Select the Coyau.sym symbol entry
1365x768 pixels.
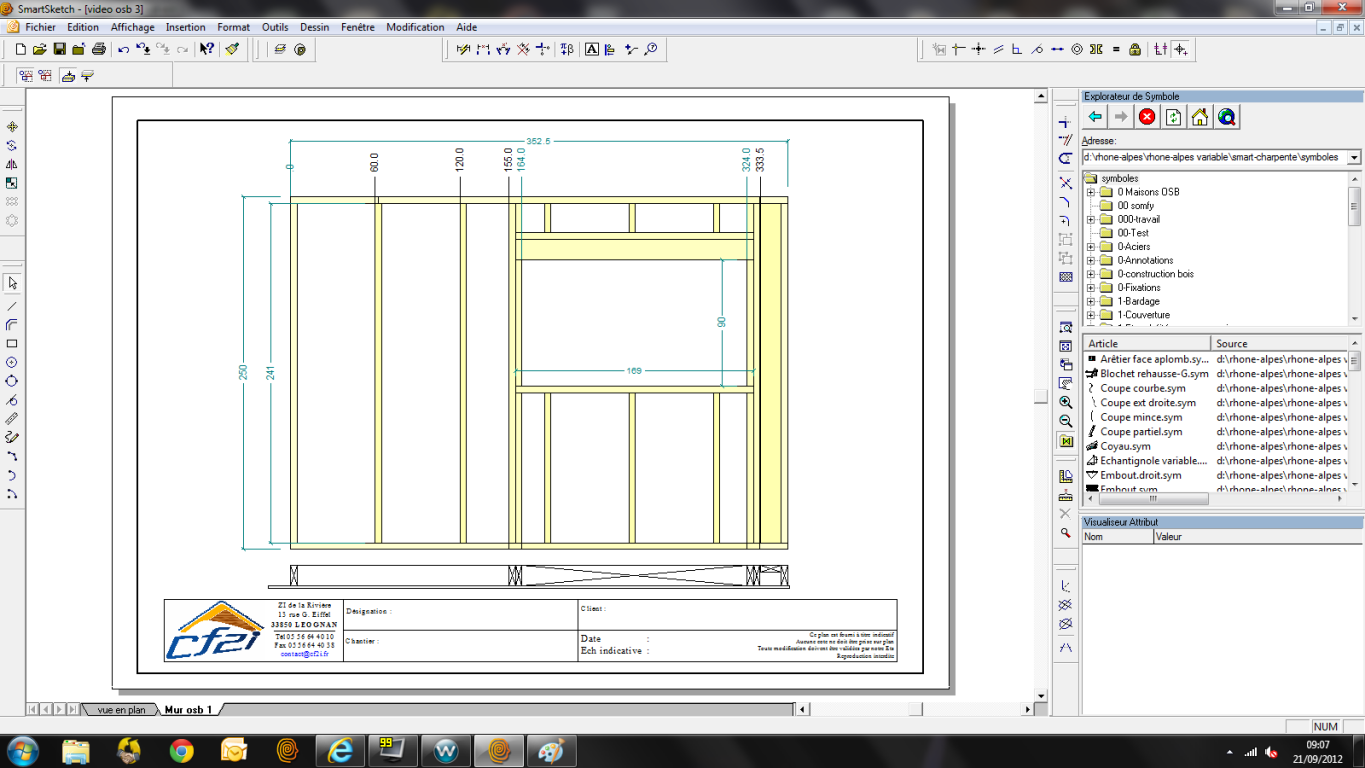[x=1125, y=446]
